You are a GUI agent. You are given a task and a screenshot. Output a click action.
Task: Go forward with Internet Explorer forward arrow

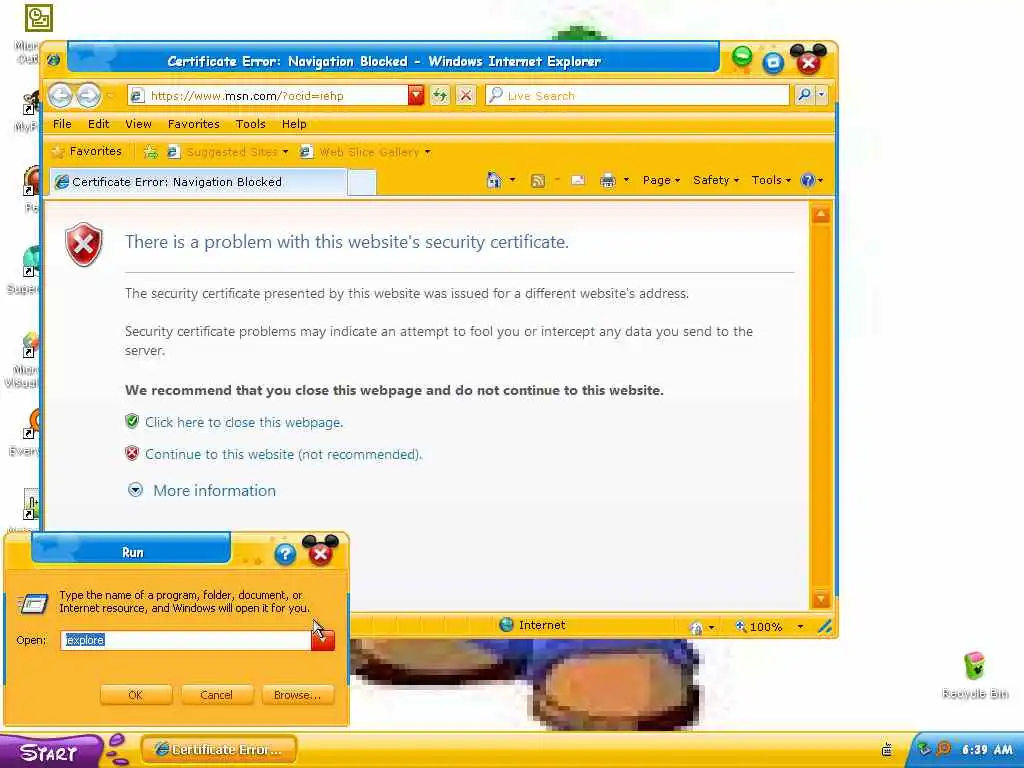tap(88, 96)
